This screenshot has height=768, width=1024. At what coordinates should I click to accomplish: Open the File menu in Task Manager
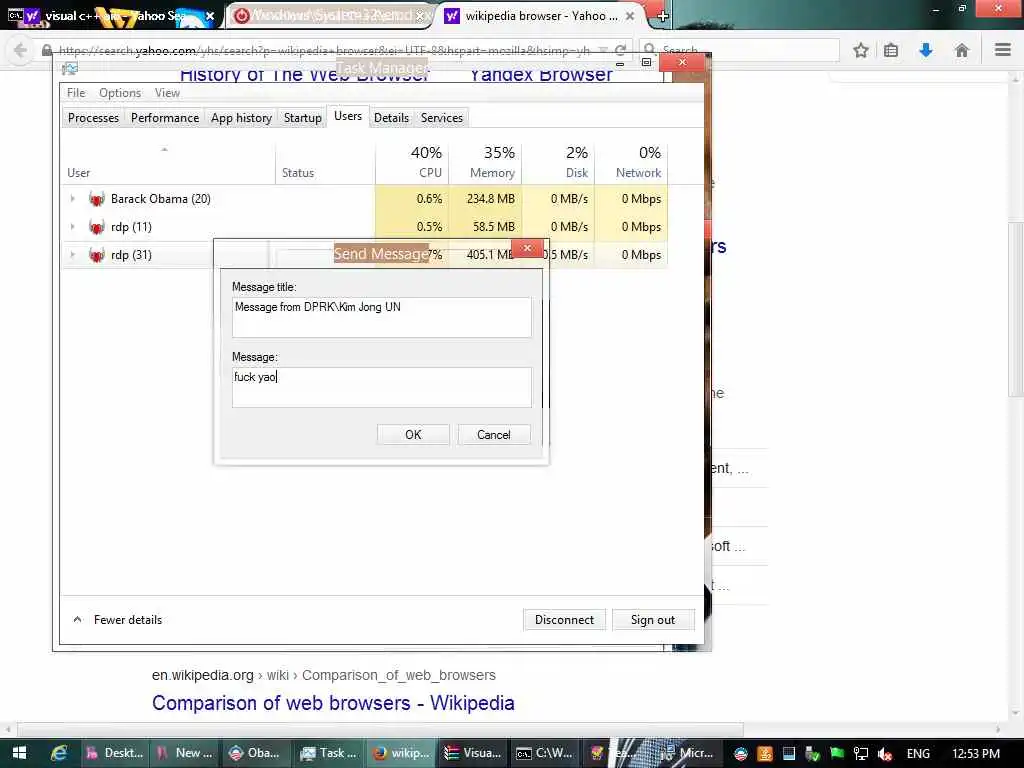76,93
